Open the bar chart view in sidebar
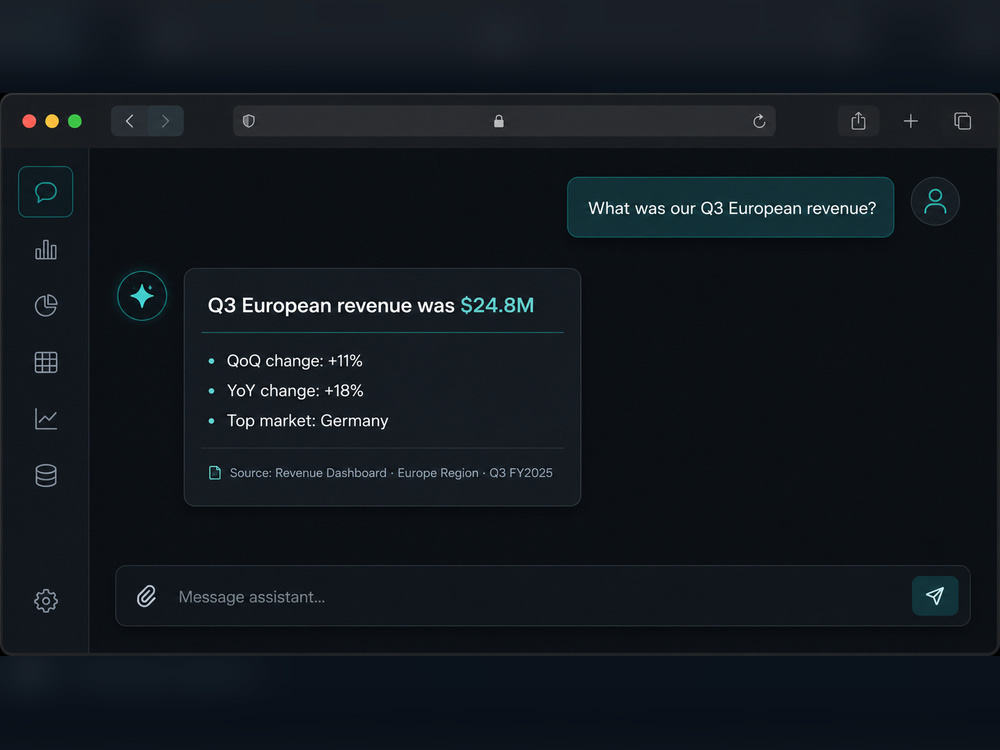 pos(46,249)
